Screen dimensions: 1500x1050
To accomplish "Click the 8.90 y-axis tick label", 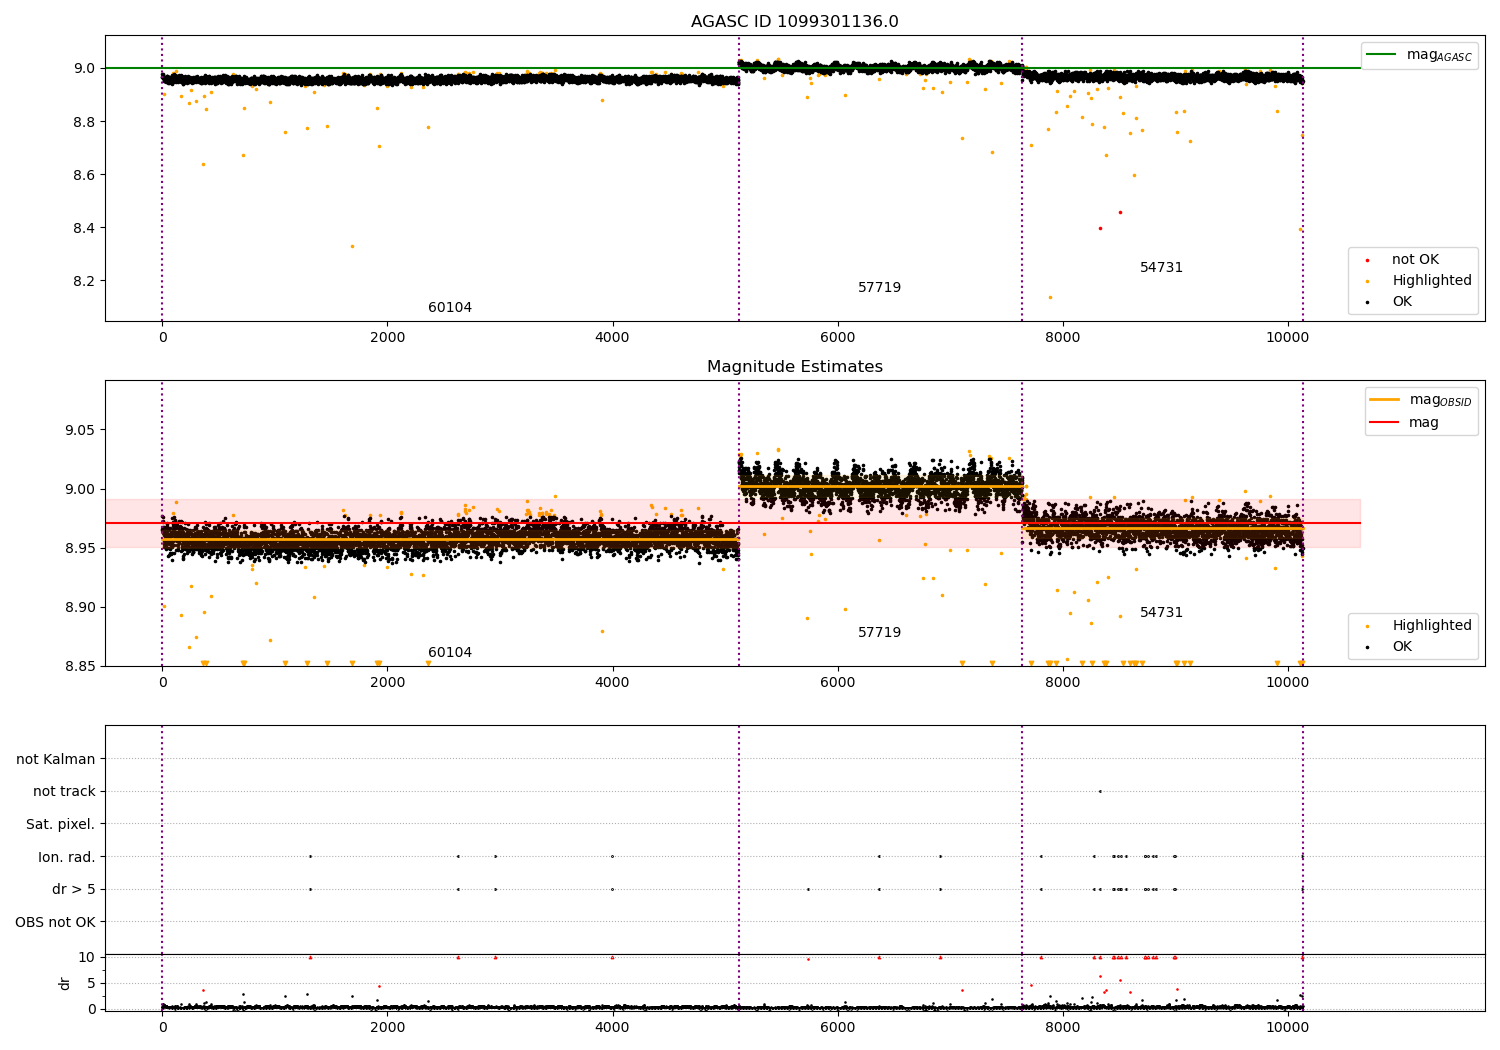I will 80,607.
